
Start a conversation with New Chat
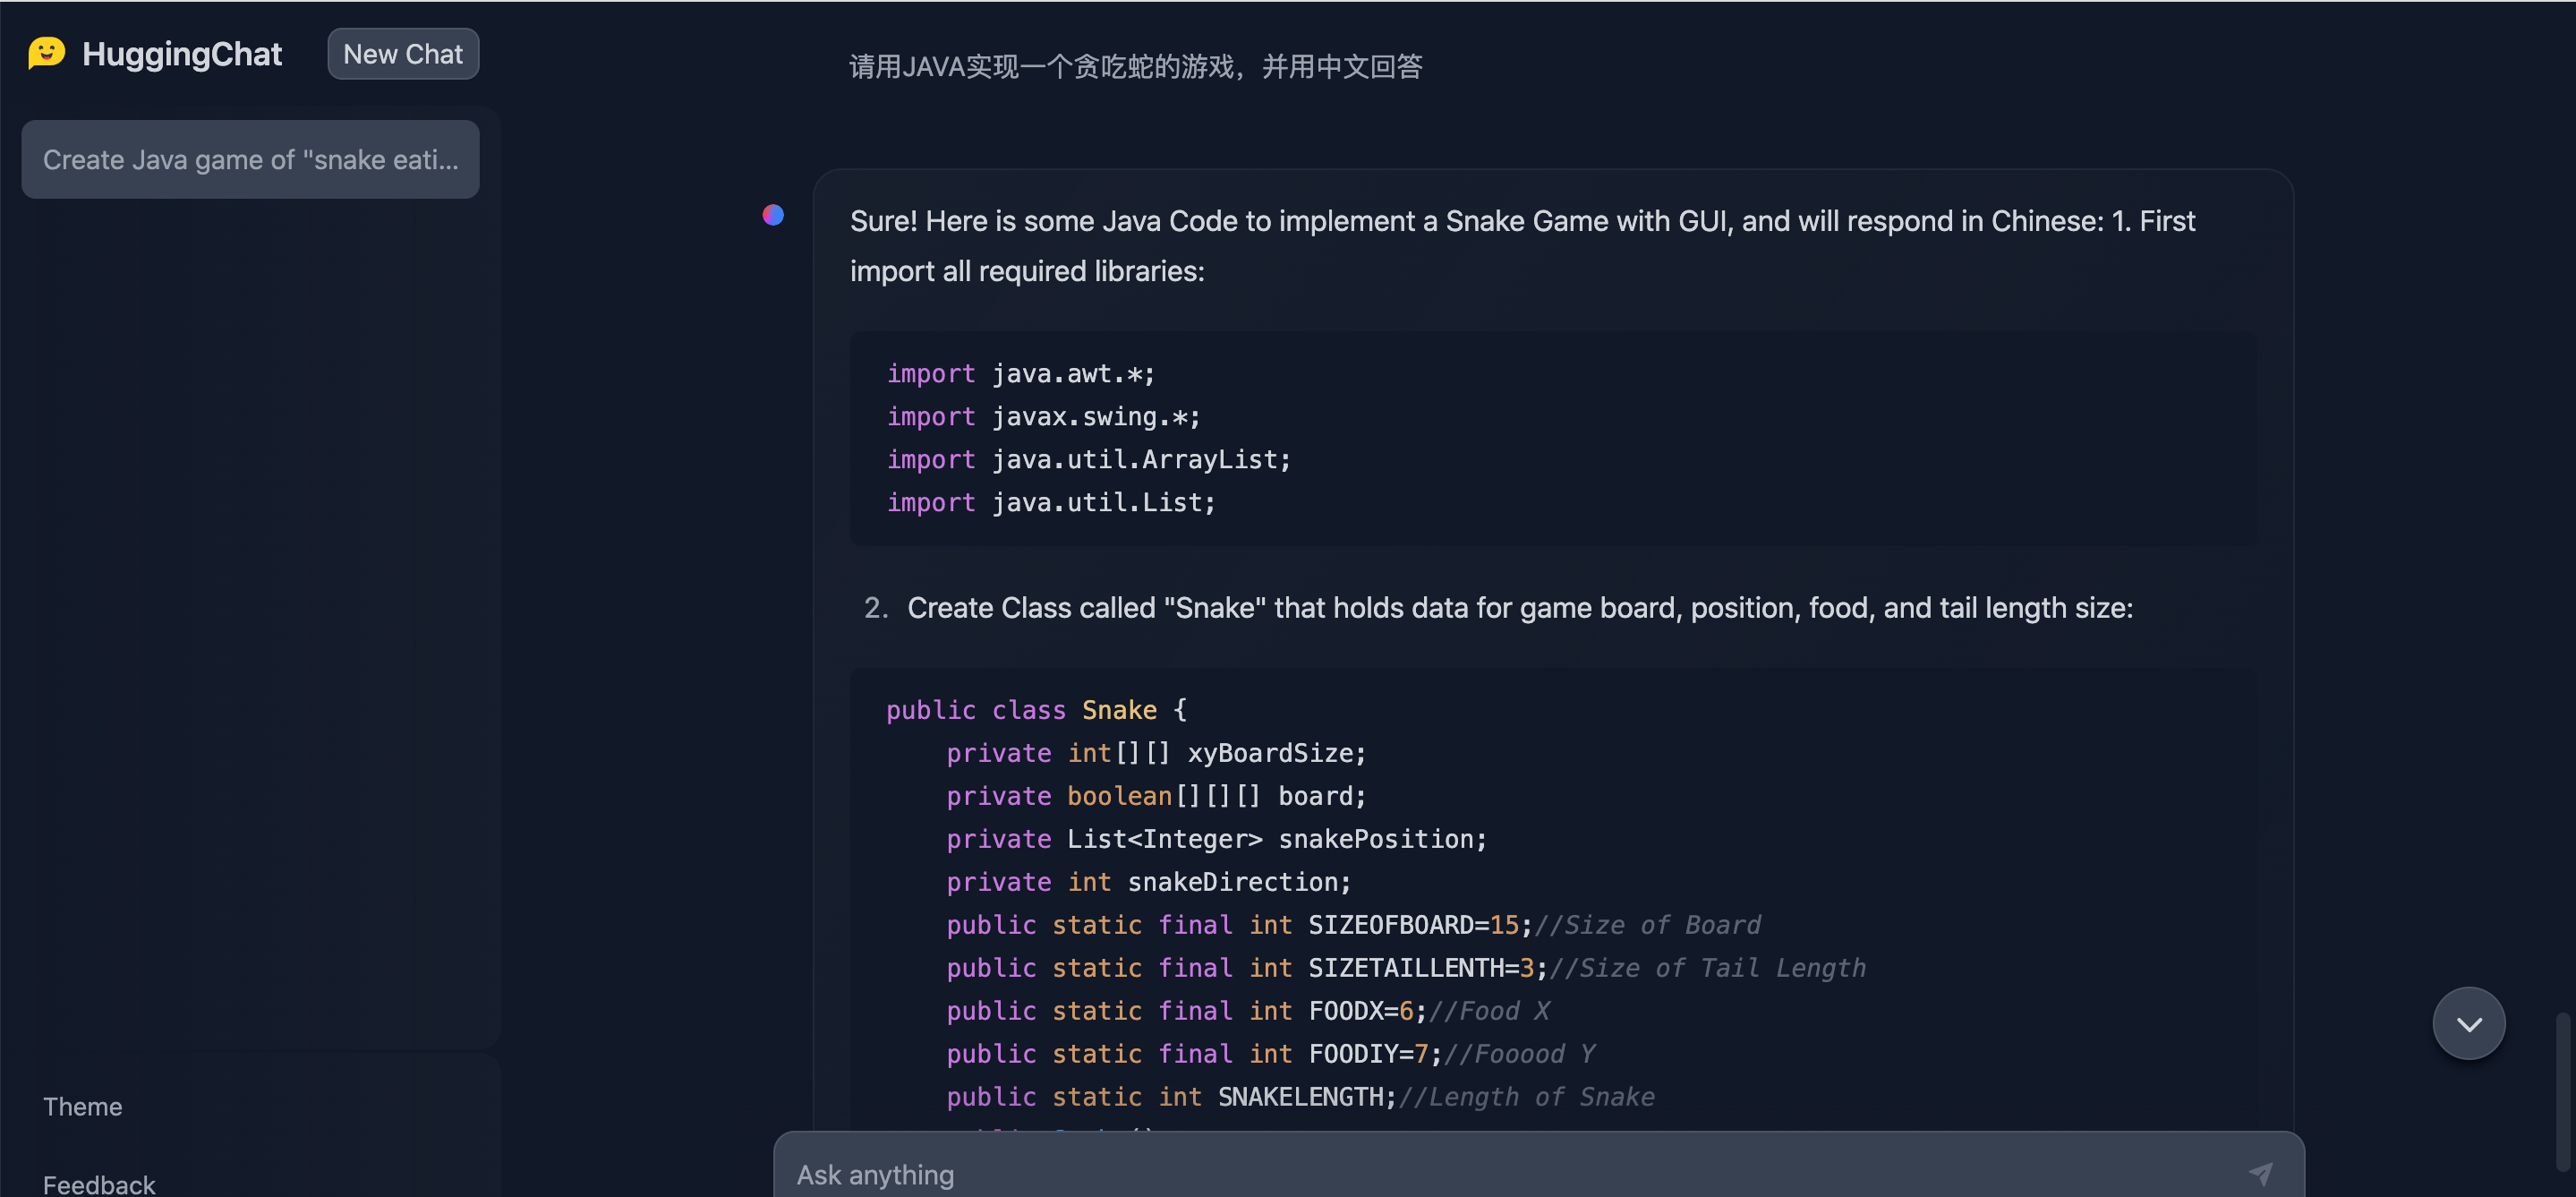403,54
